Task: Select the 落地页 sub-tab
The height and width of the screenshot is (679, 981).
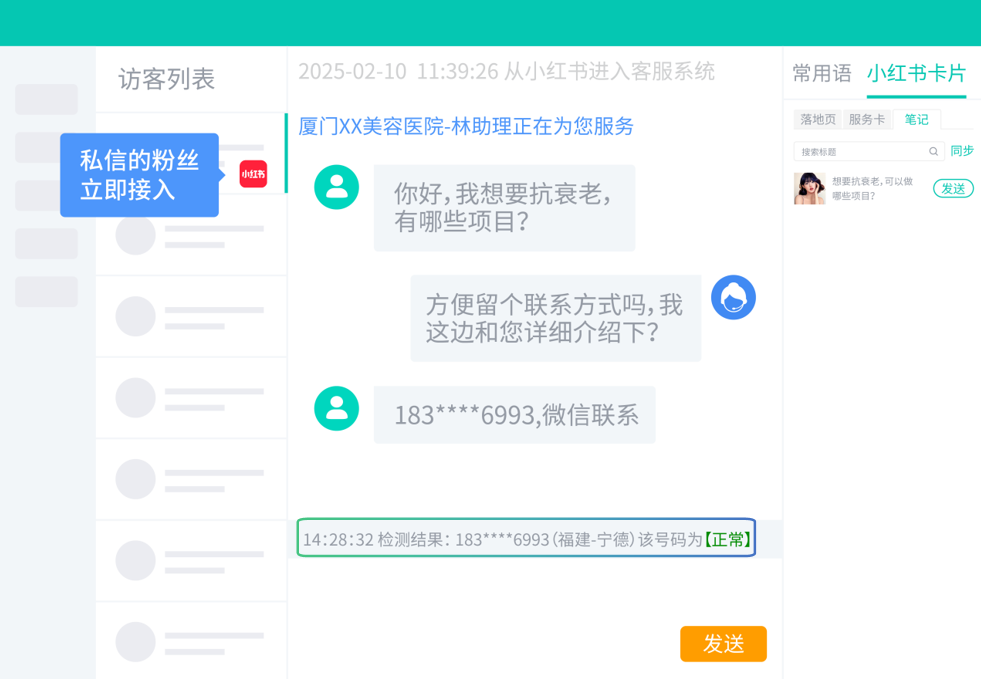Action: [818, 119]
